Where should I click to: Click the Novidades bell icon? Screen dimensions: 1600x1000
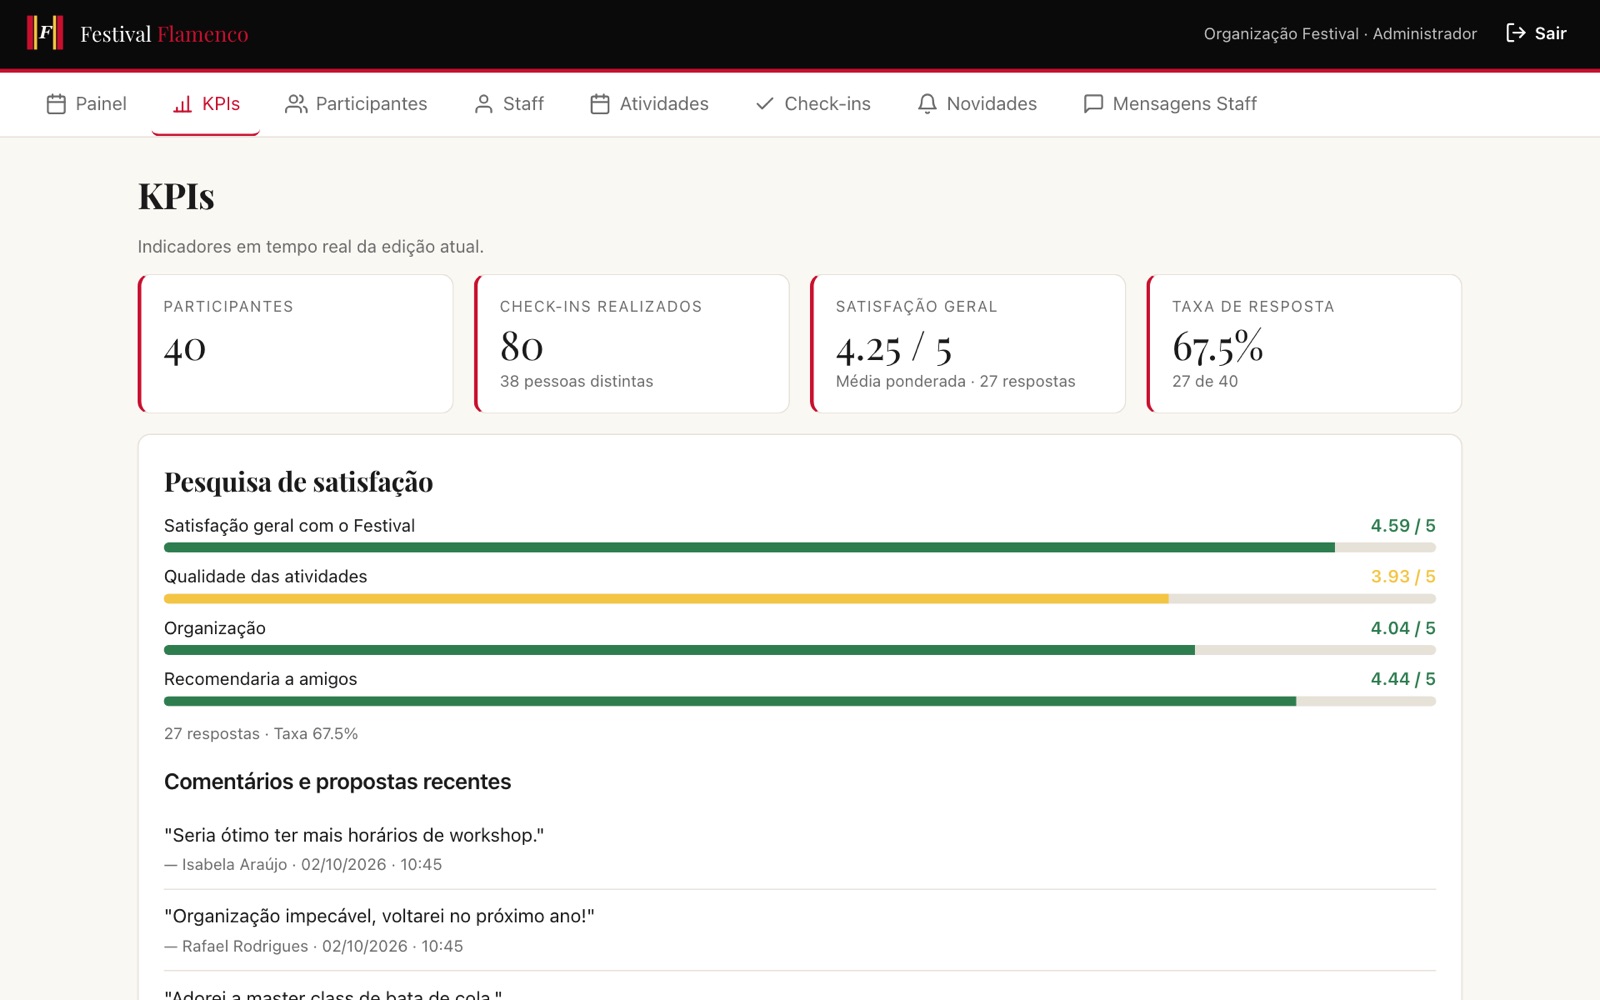click(x=927, y=104)
